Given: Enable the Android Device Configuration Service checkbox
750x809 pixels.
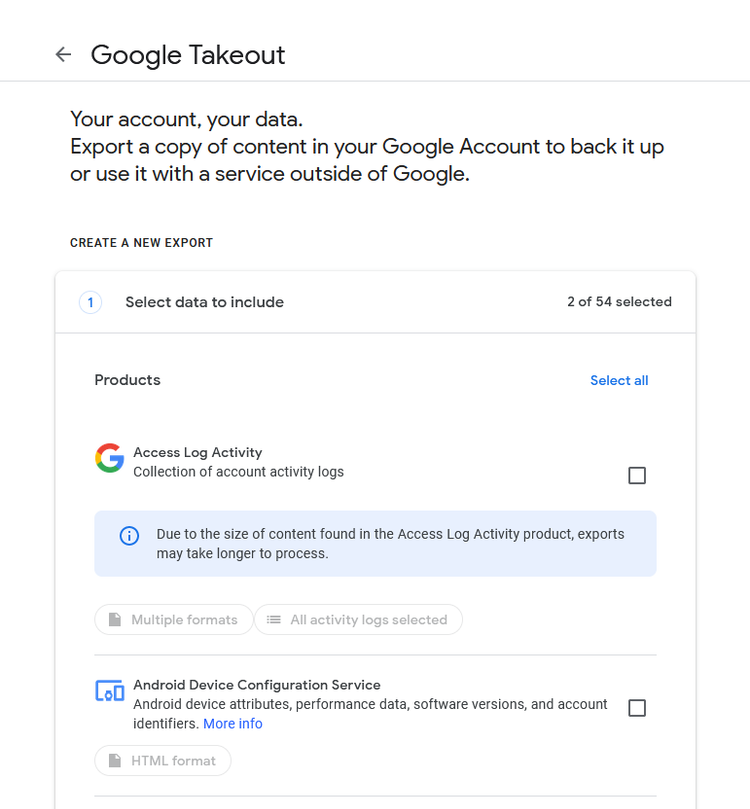Looking at the screenshot, I should click(637, 707).
